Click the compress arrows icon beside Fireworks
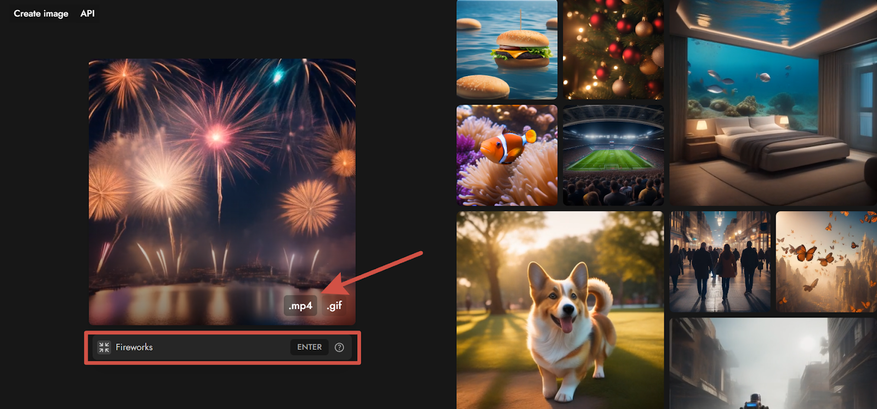 pos(103,347)
